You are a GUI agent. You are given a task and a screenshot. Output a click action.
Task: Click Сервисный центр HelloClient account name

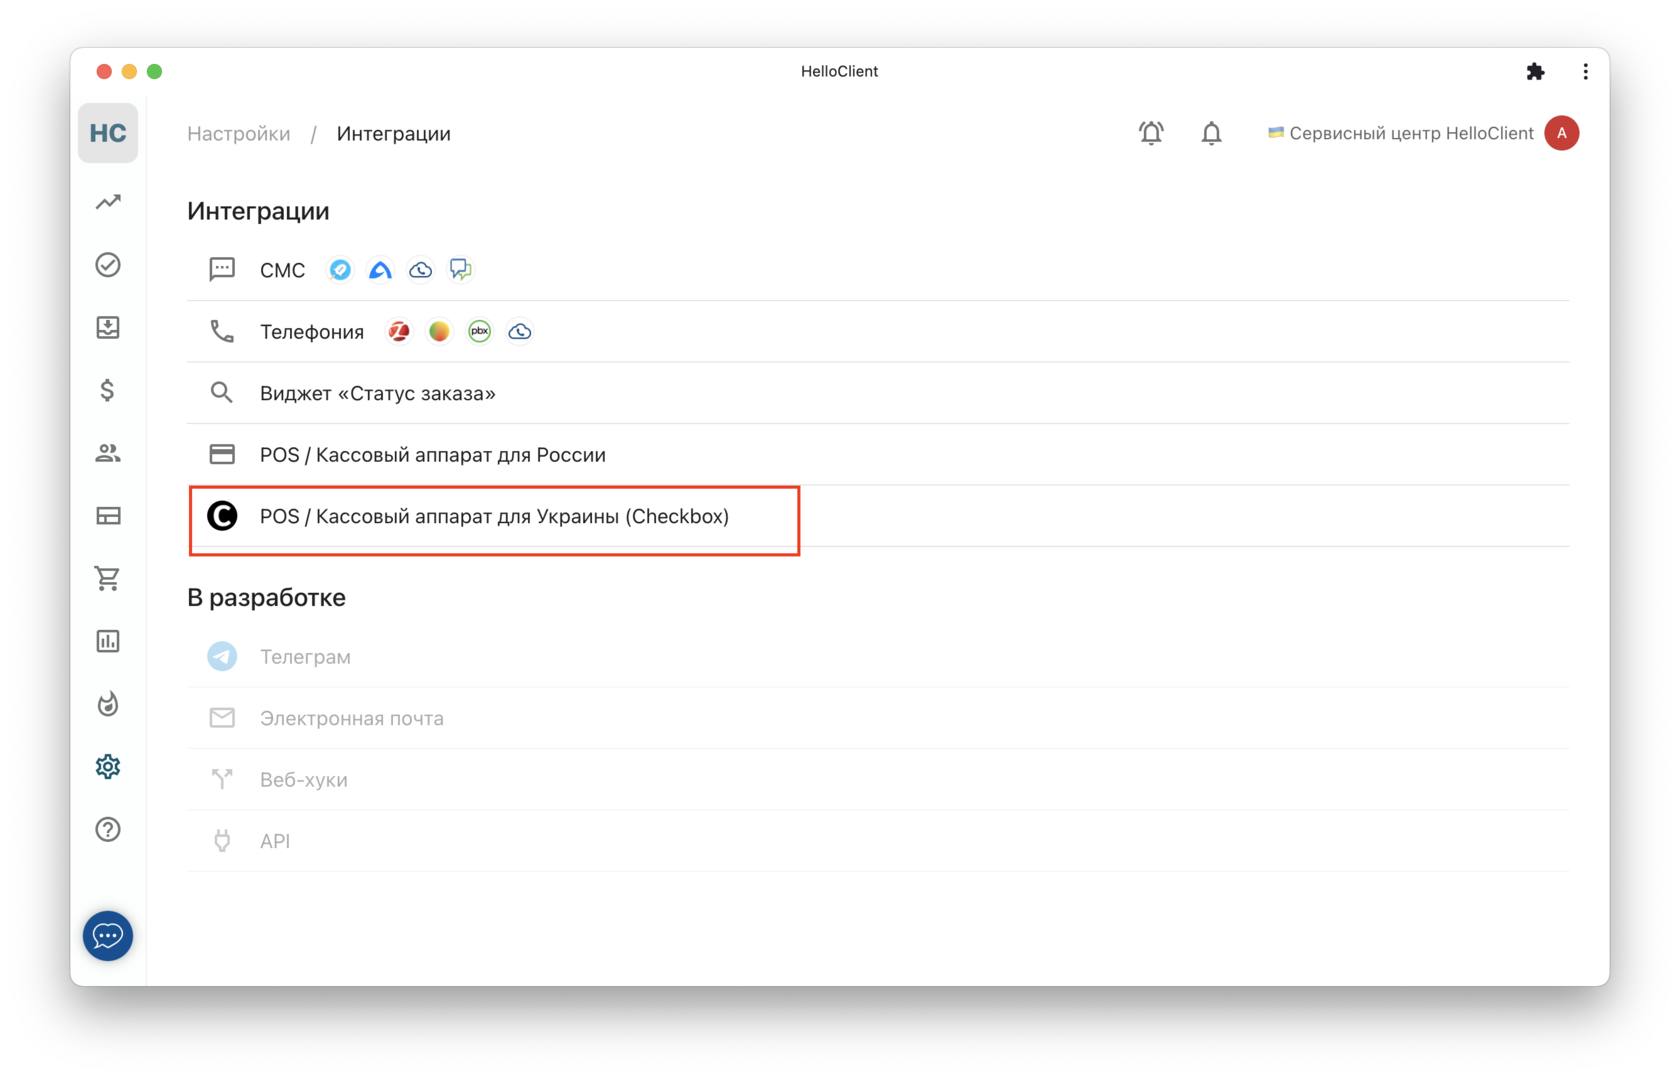[1411, 133]
